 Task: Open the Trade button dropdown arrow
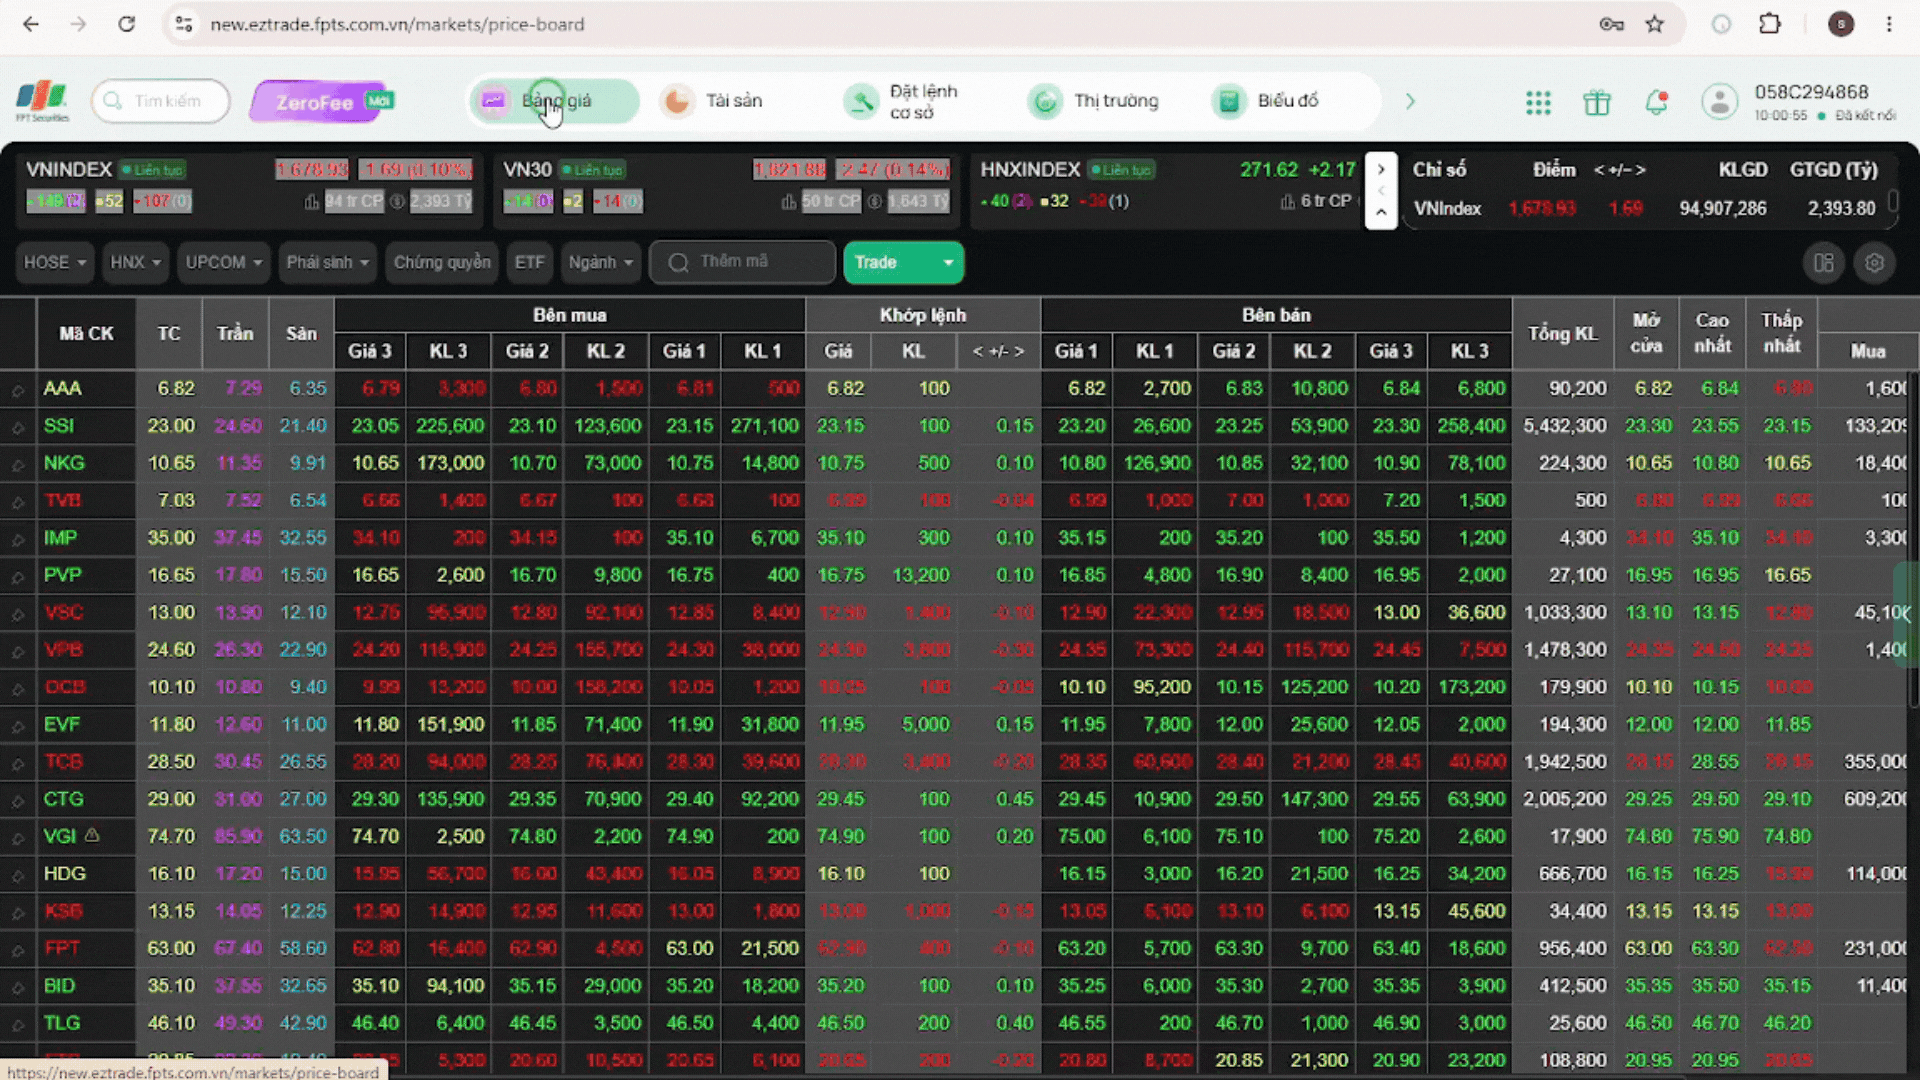point(948,263)
